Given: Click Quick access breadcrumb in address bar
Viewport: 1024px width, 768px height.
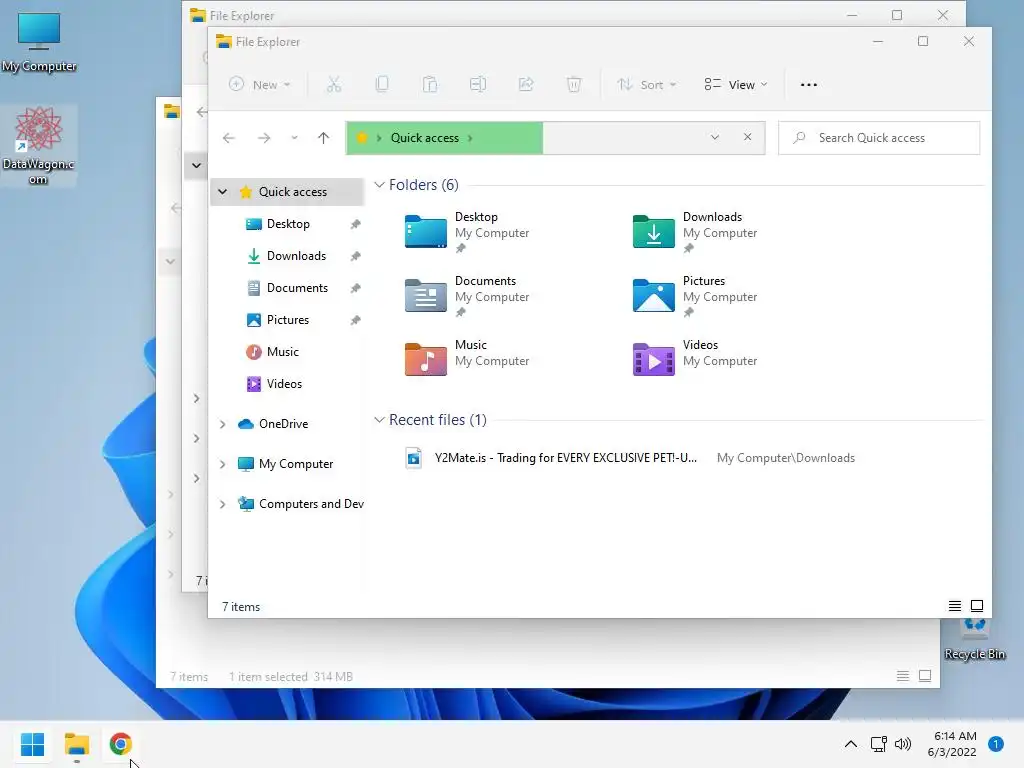Looking at the screenshot, I should pyautogui.click(x=424, y=138).
